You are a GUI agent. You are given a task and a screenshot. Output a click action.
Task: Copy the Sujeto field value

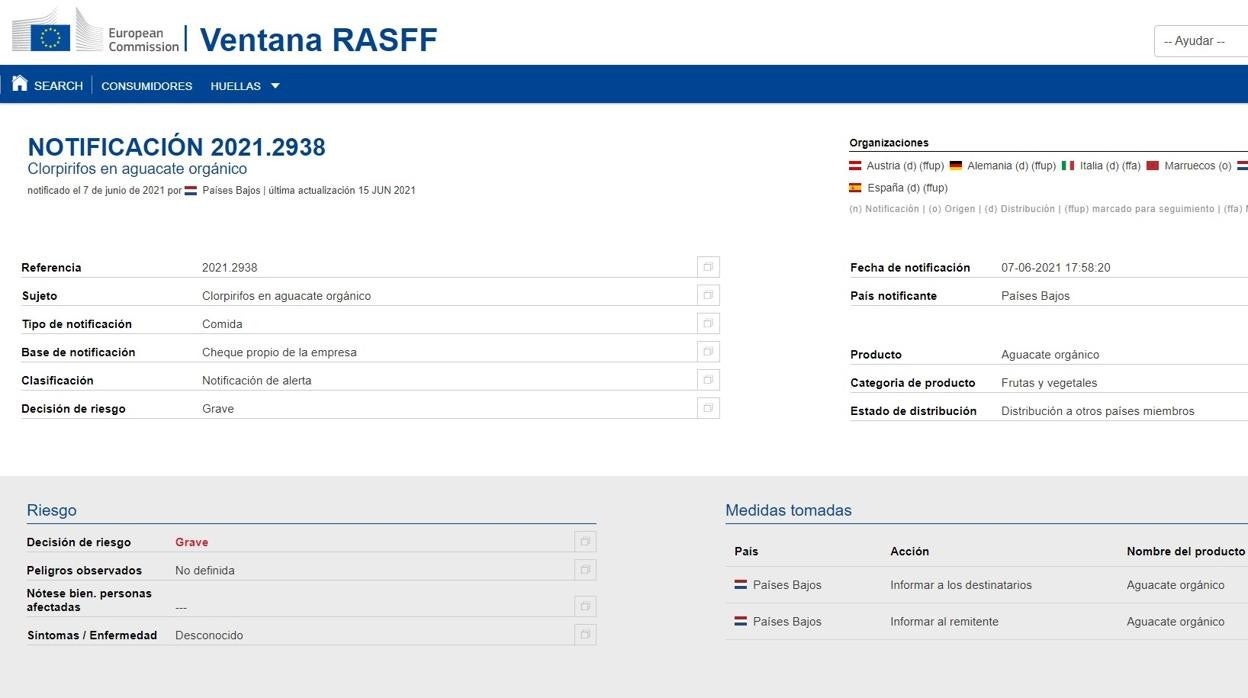[x=708, y=295]
